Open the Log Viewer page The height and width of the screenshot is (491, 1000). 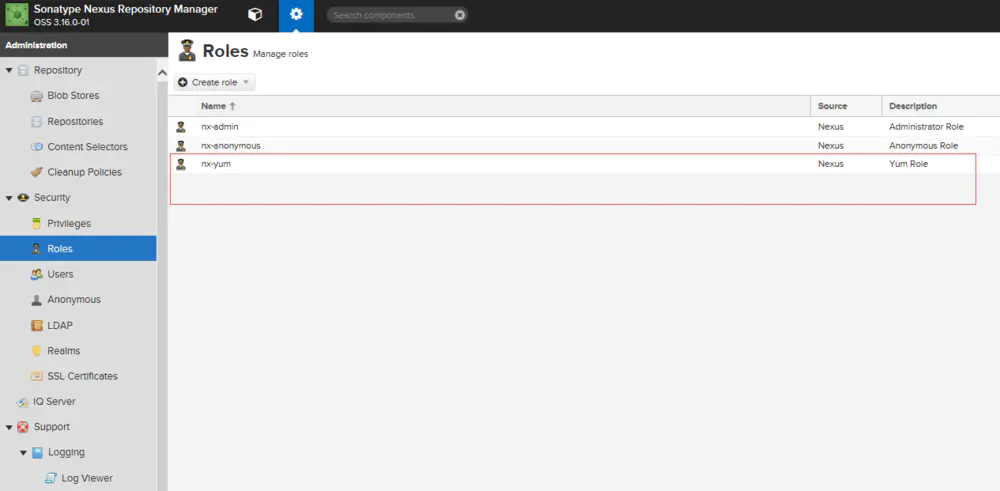point(87,478)
